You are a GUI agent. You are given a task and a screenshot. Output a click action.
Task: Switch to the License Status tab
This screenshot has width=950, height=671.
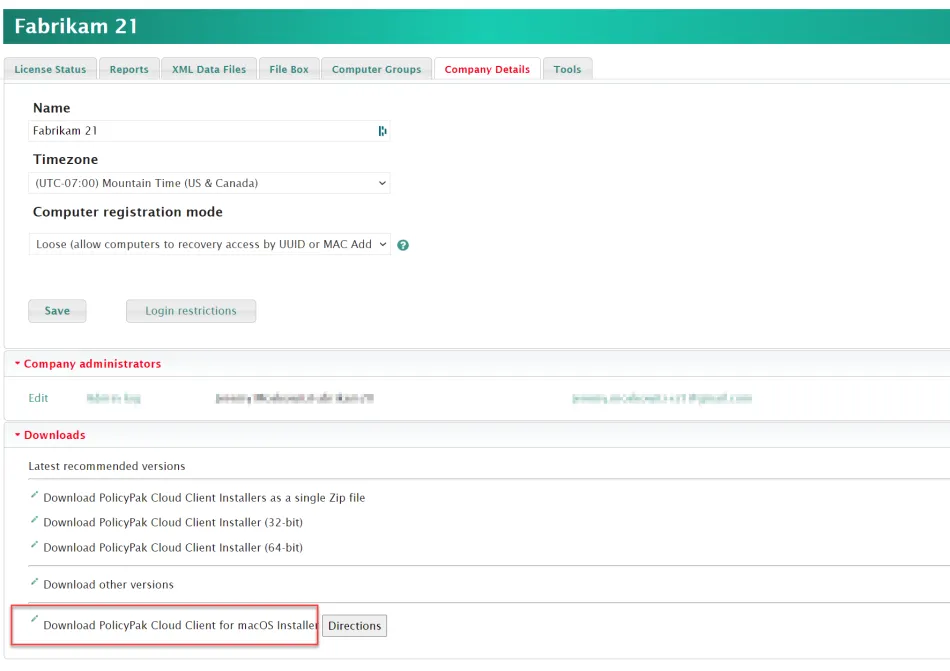tap(50, 69)
